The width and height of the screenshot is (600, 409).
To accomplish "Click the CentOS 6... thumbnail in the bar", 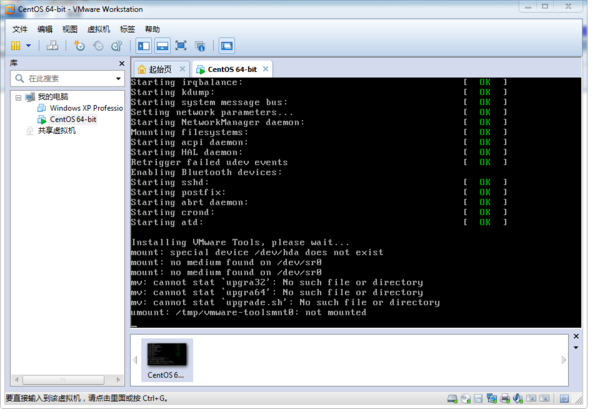I will tap(166, 360).
